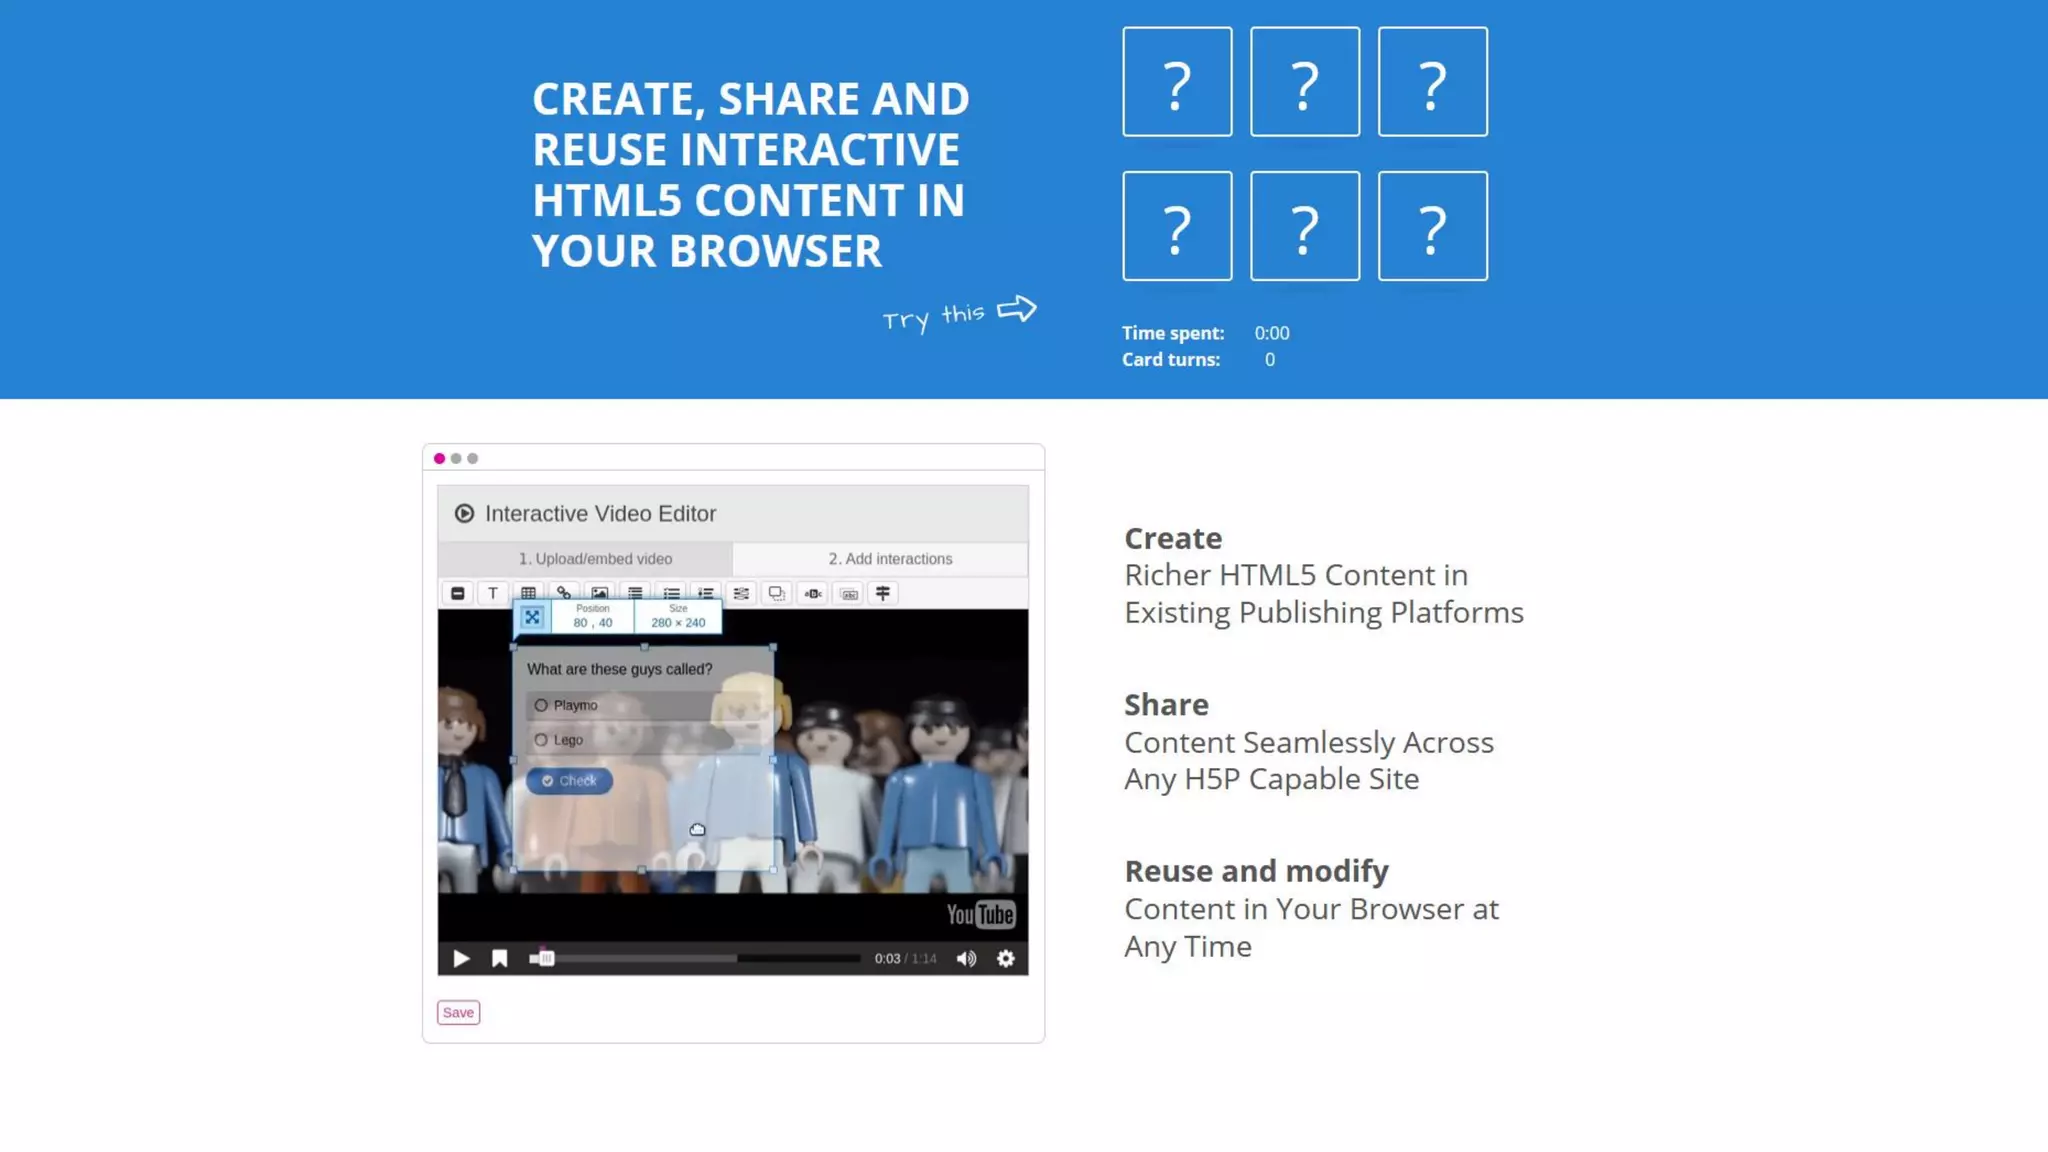Click the Link tool icon
The image size is (2048, 1152).
(564, 593)
